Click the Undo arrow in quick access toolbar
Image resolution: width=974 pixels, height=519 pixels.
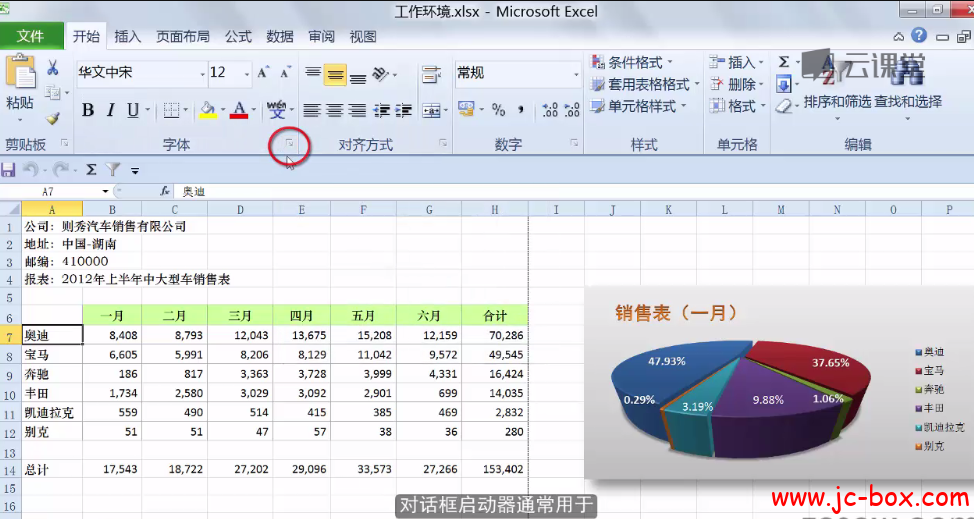coord(31,169)
